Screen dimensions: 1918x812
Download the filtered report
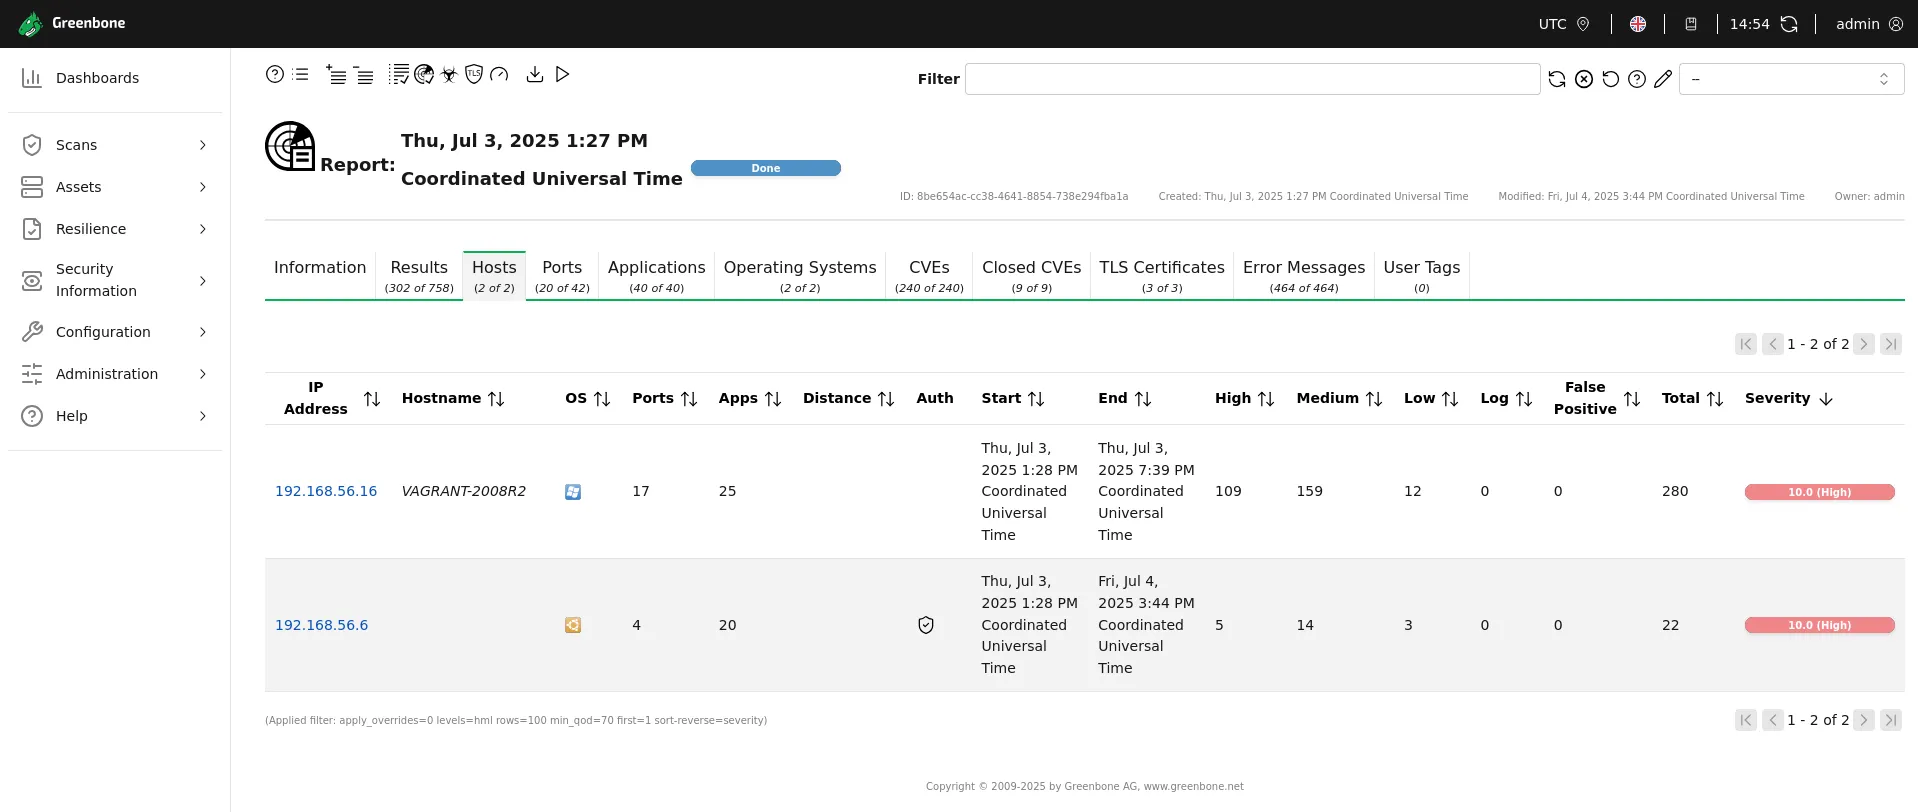[535, 74]
